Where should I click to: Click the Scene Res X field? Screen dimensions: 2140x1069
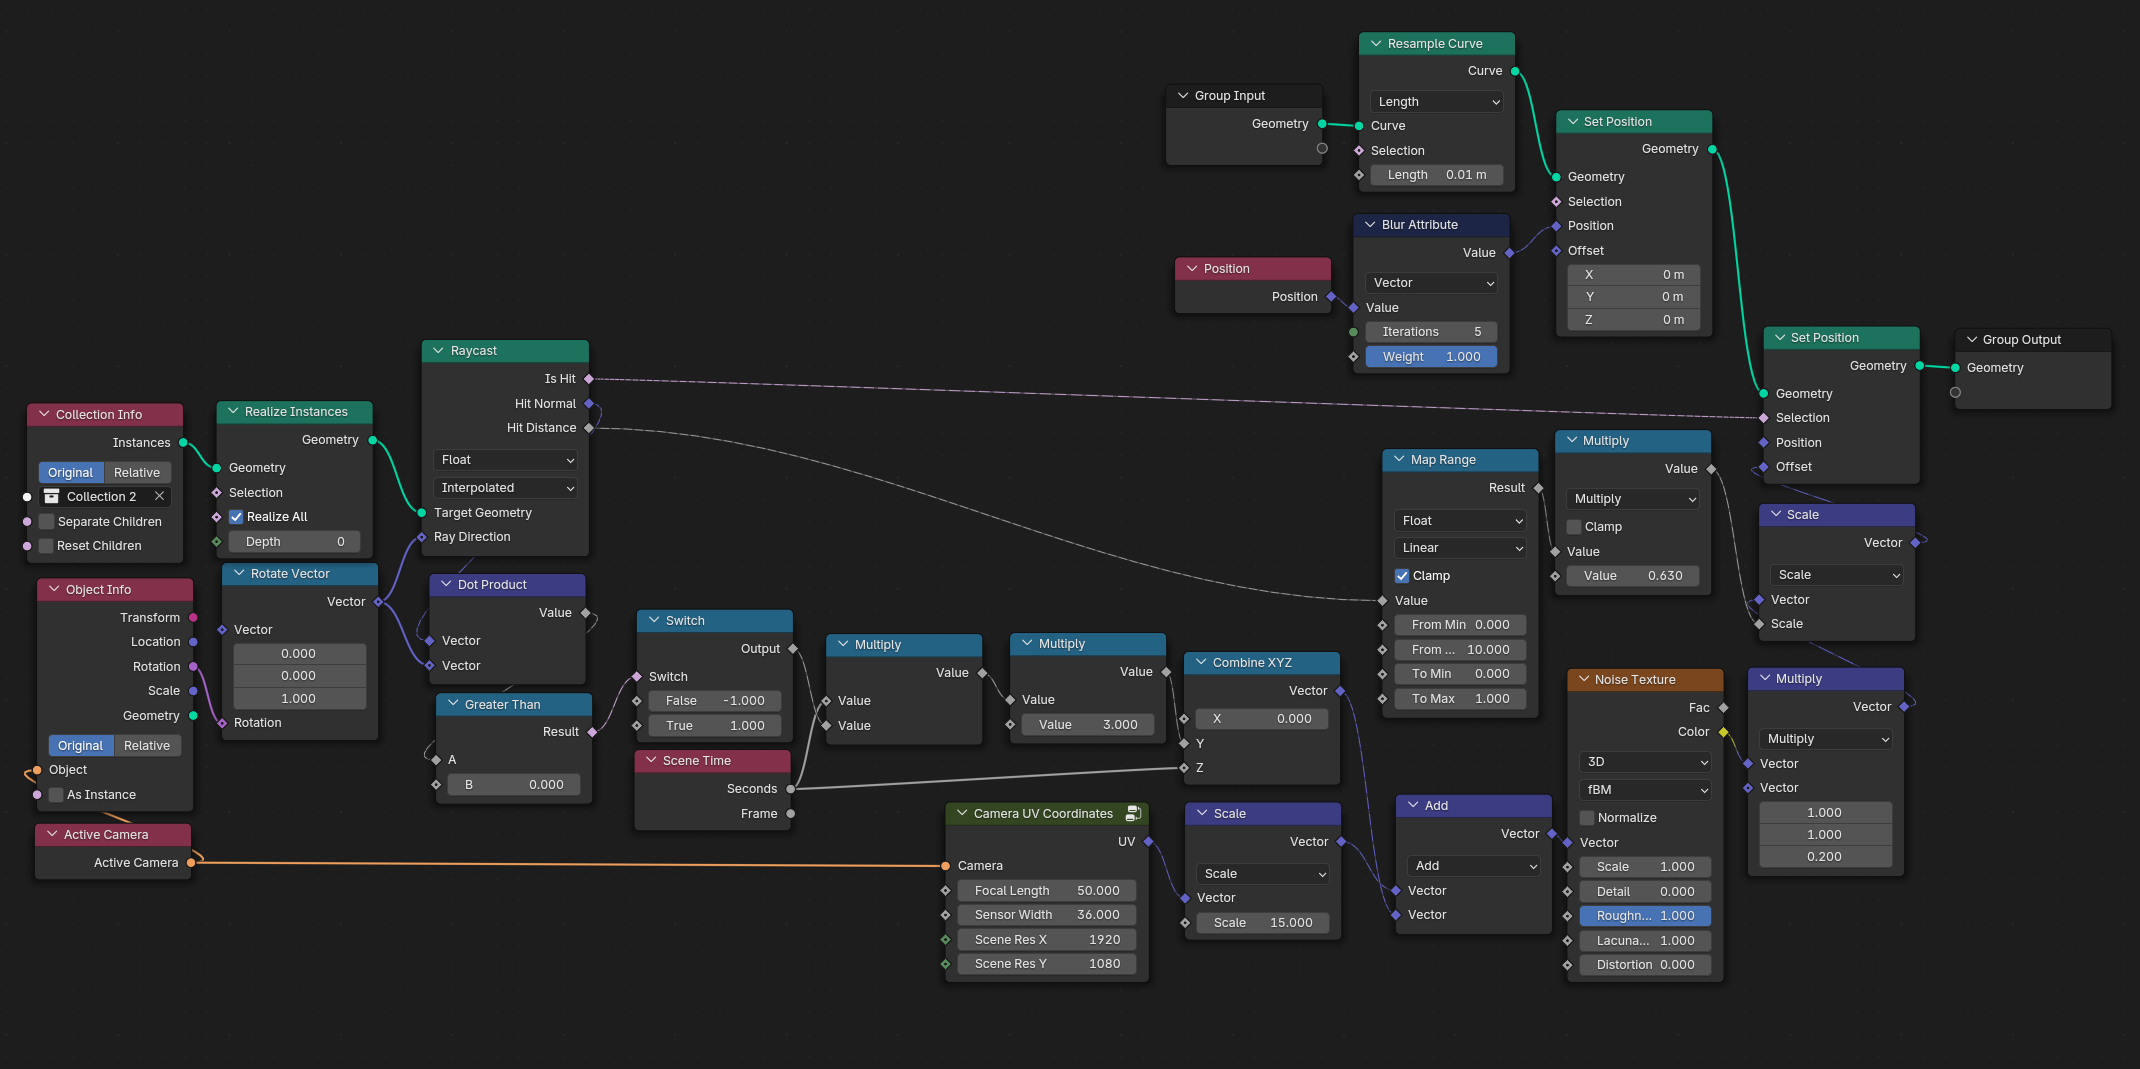pyautogui.click(x=1047, y=940)
